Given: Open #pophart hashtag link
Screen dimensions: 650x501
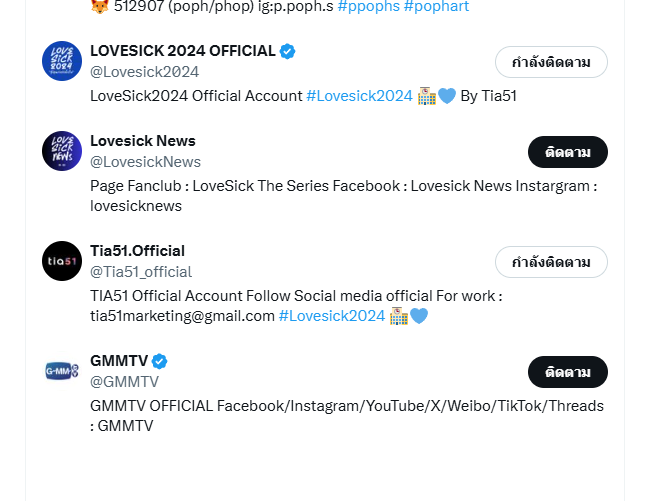Looking at the screenshot, I should 436,6.
